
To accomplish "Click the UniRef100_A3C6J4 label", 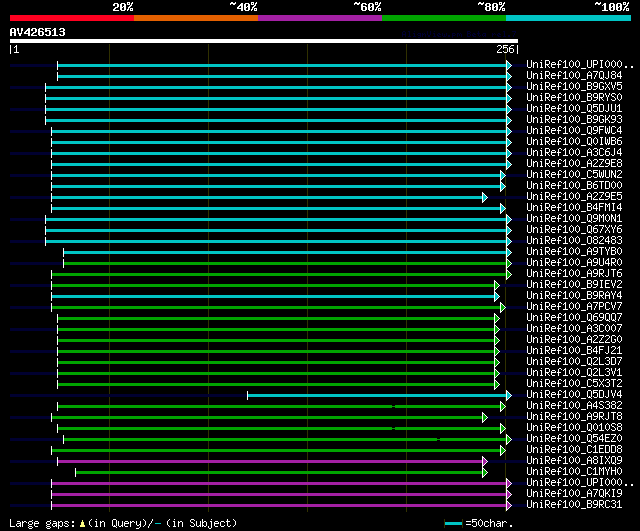I will pos(574,153).
